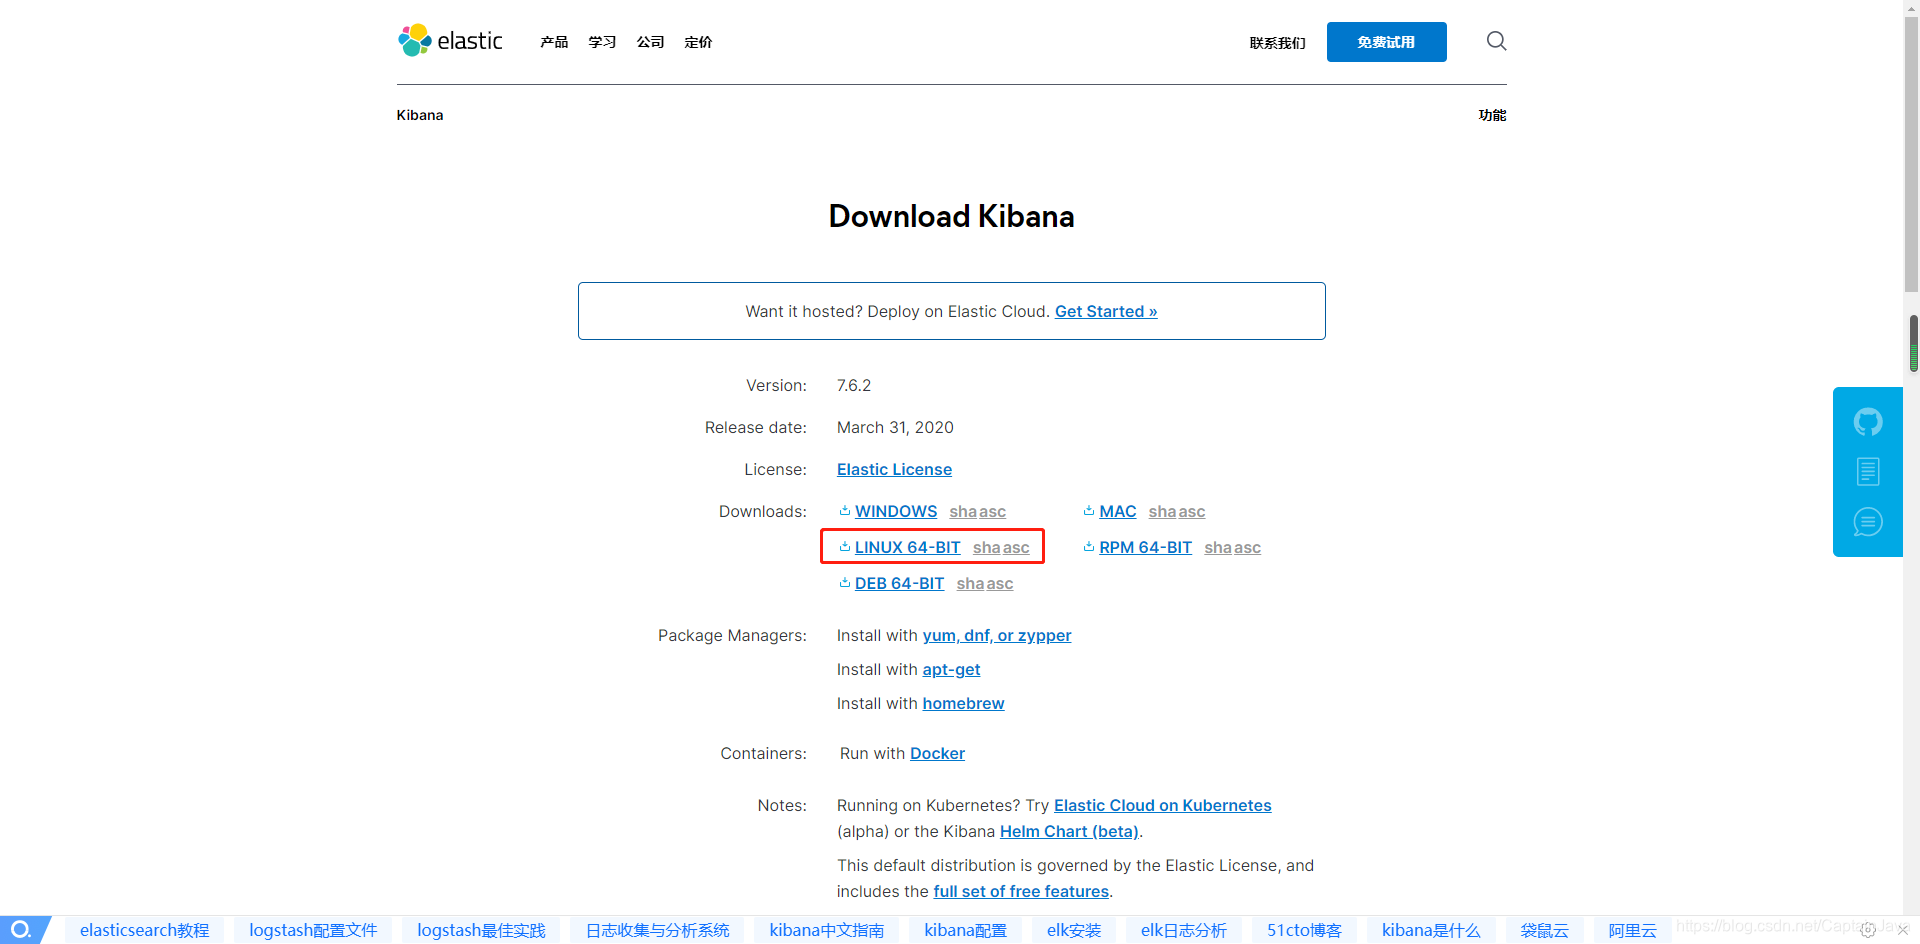The width and height of the screenshot is (1920, 944).
Task: Open sha link next to RPM 64-BIT
Action: pos(1218,547)
